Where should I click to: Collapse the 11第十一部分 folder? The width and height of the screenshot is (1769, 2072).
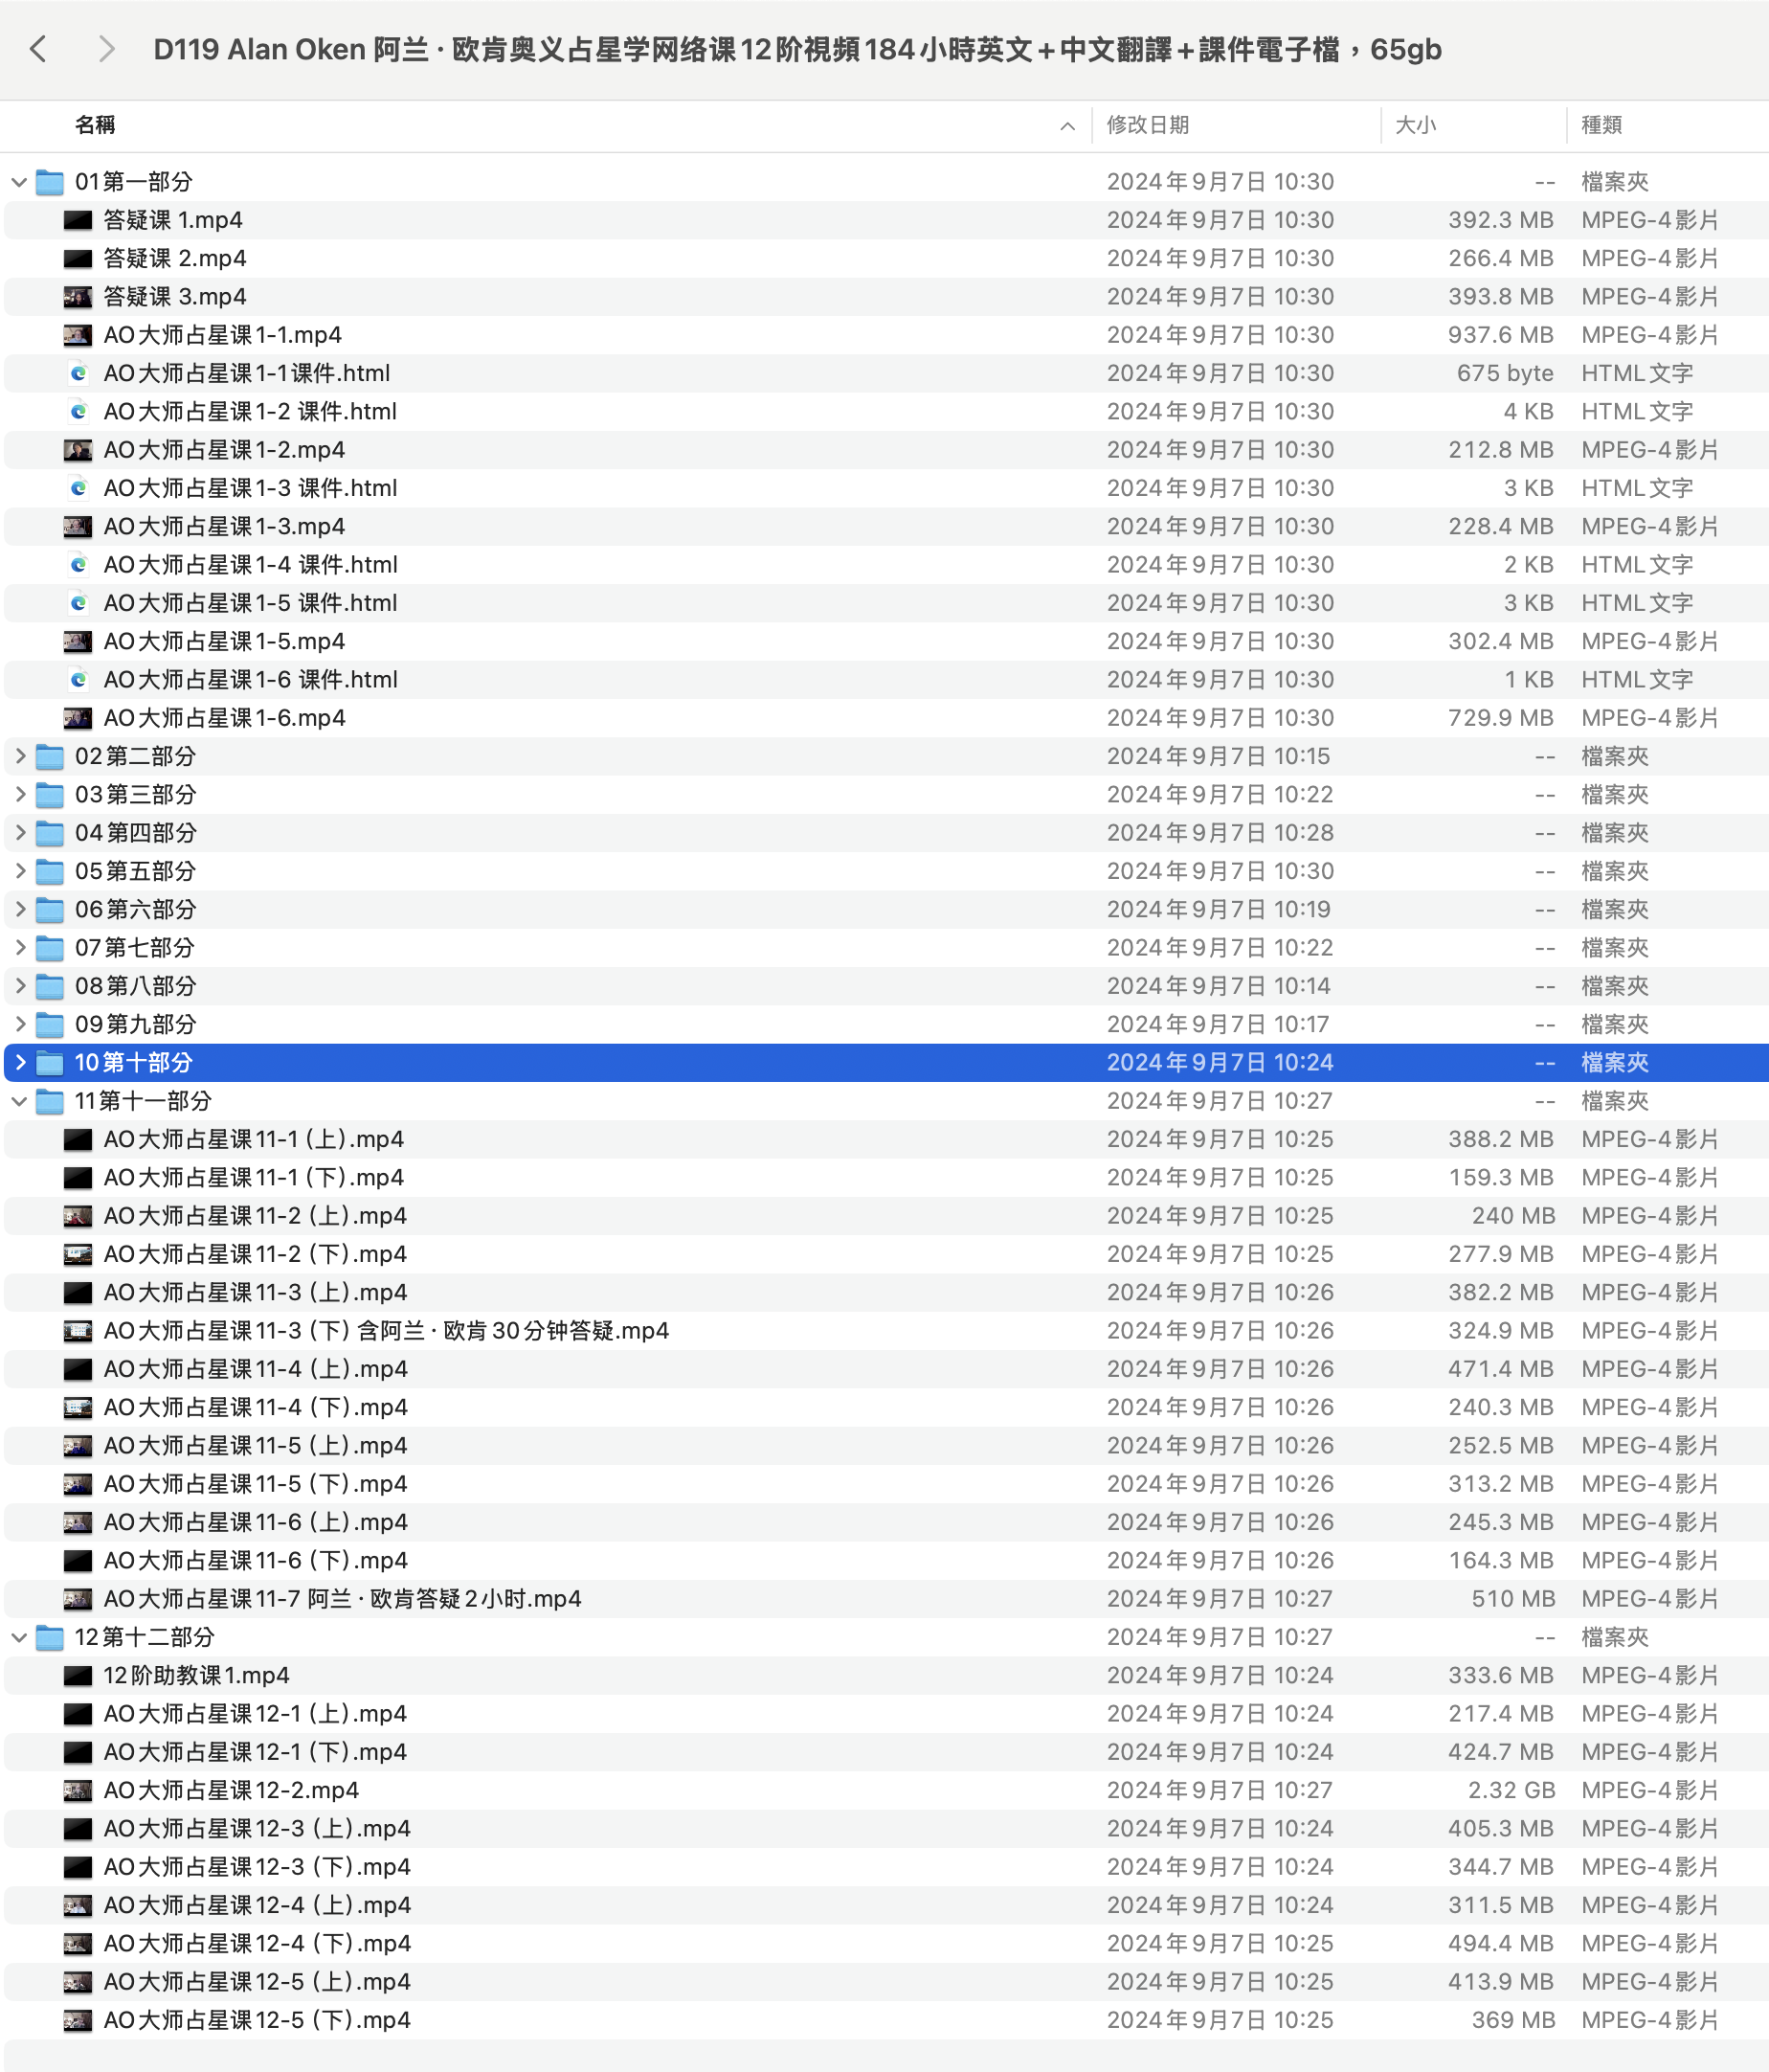19,1101
